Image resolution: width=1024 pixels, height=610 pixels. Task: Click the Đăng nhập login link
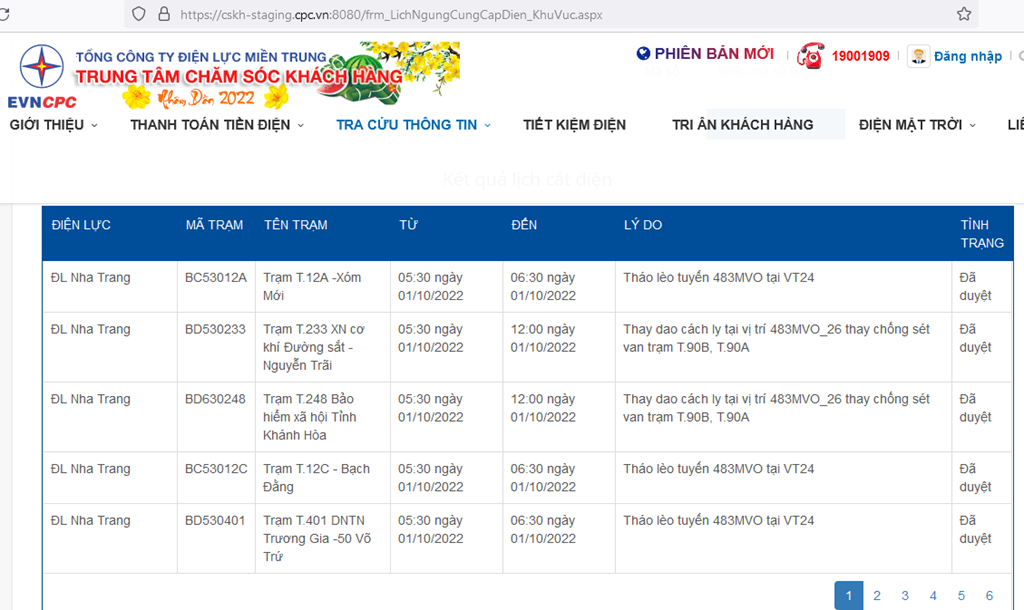click(967, 57)
